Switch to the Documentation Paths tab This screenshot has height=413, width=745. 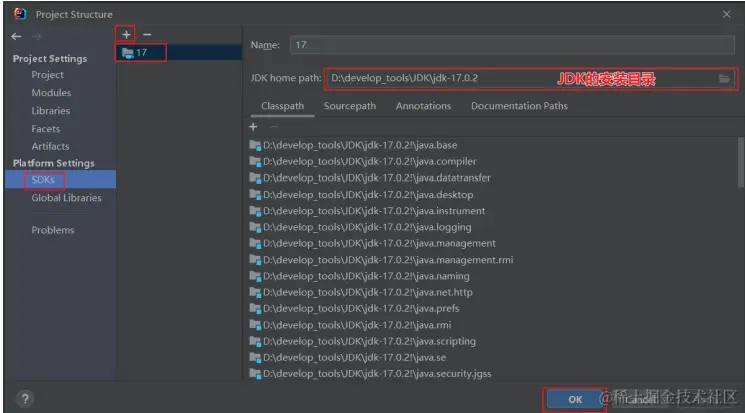pyautogui.click(x=519, y=106)
